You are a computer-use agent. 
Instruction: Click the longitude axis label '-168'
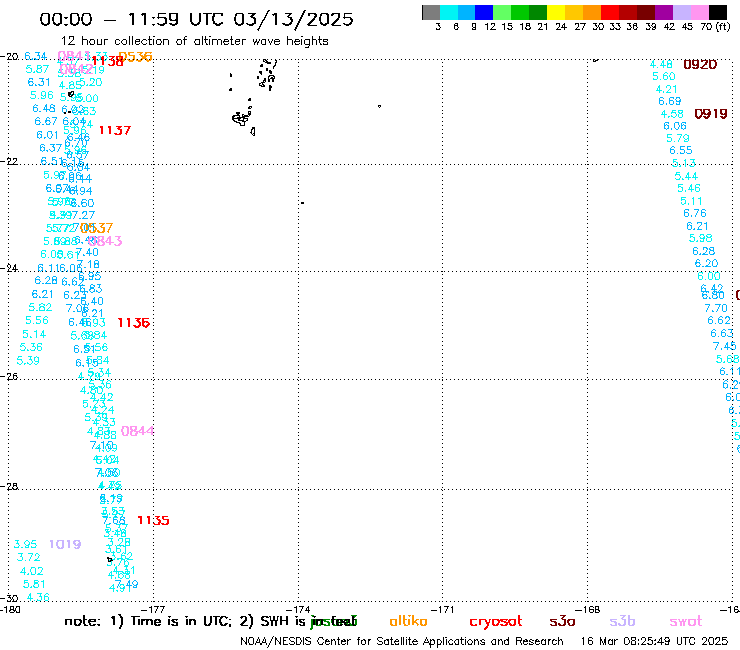pyautogui.click(x=588, y=609)
